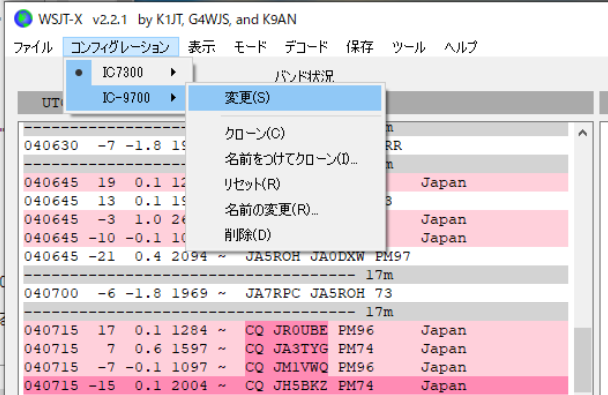Image resolution: width=608 pixels, height=395 pixels.
Task: Choose クローン(C) in the submenu
Action: [285, 133]
